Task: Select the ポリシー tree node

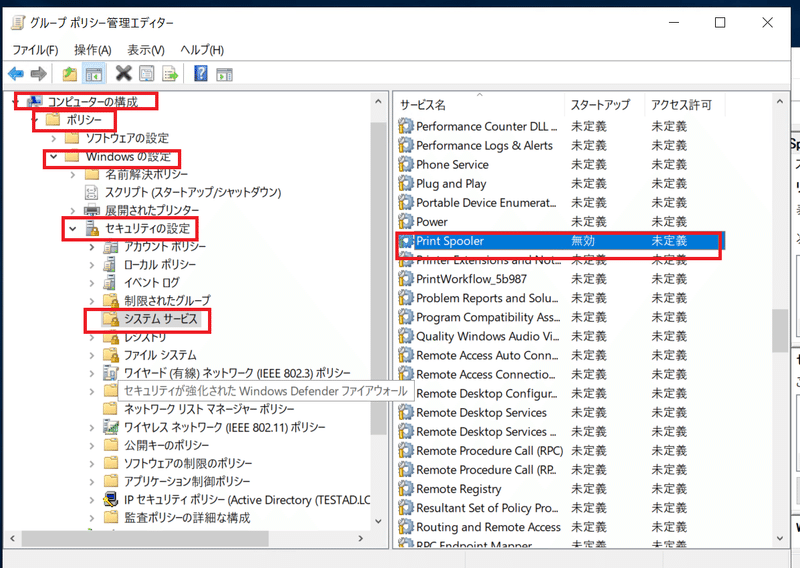Action: point(84,120)
